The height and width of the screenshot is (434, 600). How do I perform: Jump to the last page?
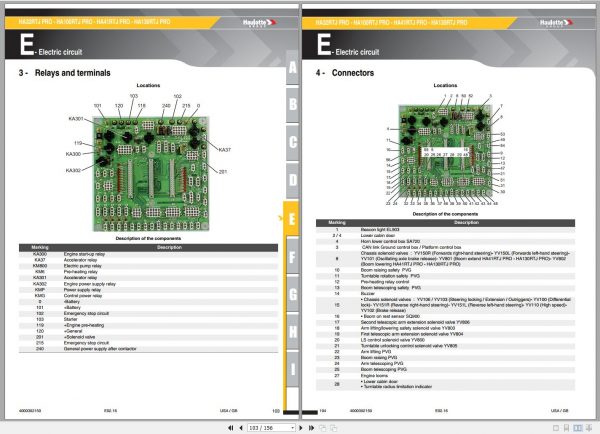[311, 427]
